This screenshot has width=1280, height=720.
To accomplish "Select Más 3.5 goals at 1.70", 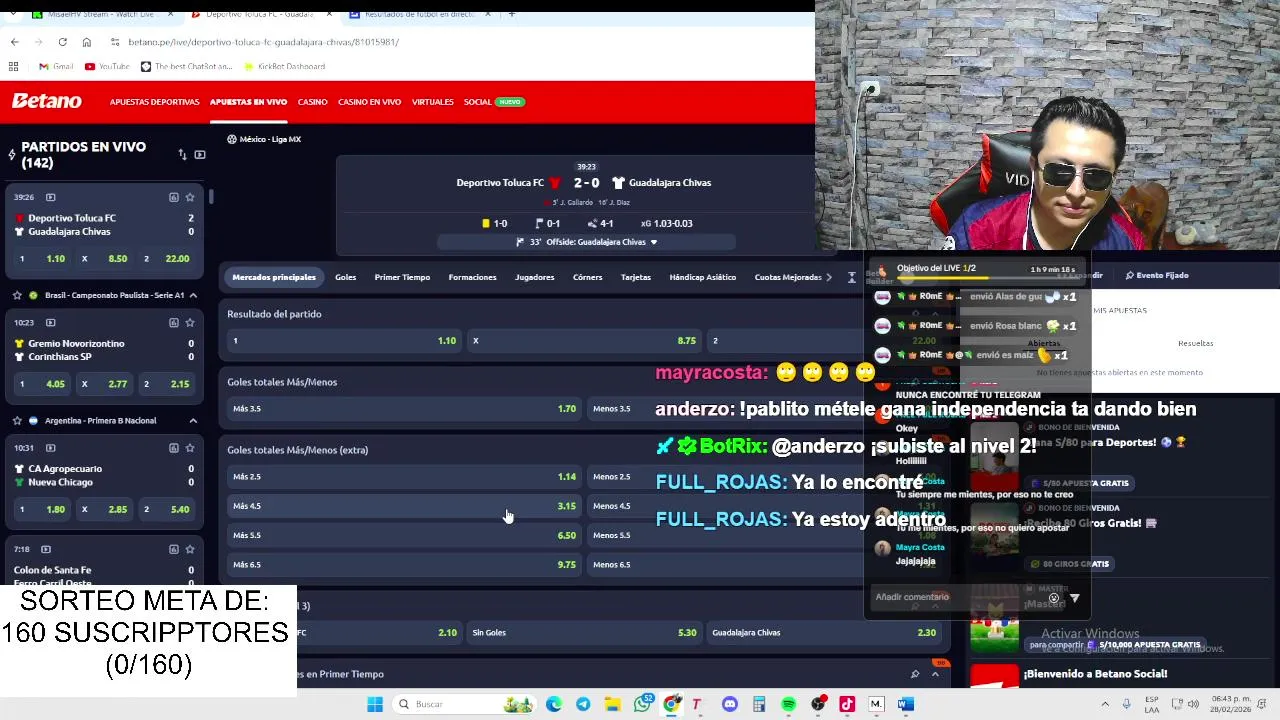I will click(404, 409).
